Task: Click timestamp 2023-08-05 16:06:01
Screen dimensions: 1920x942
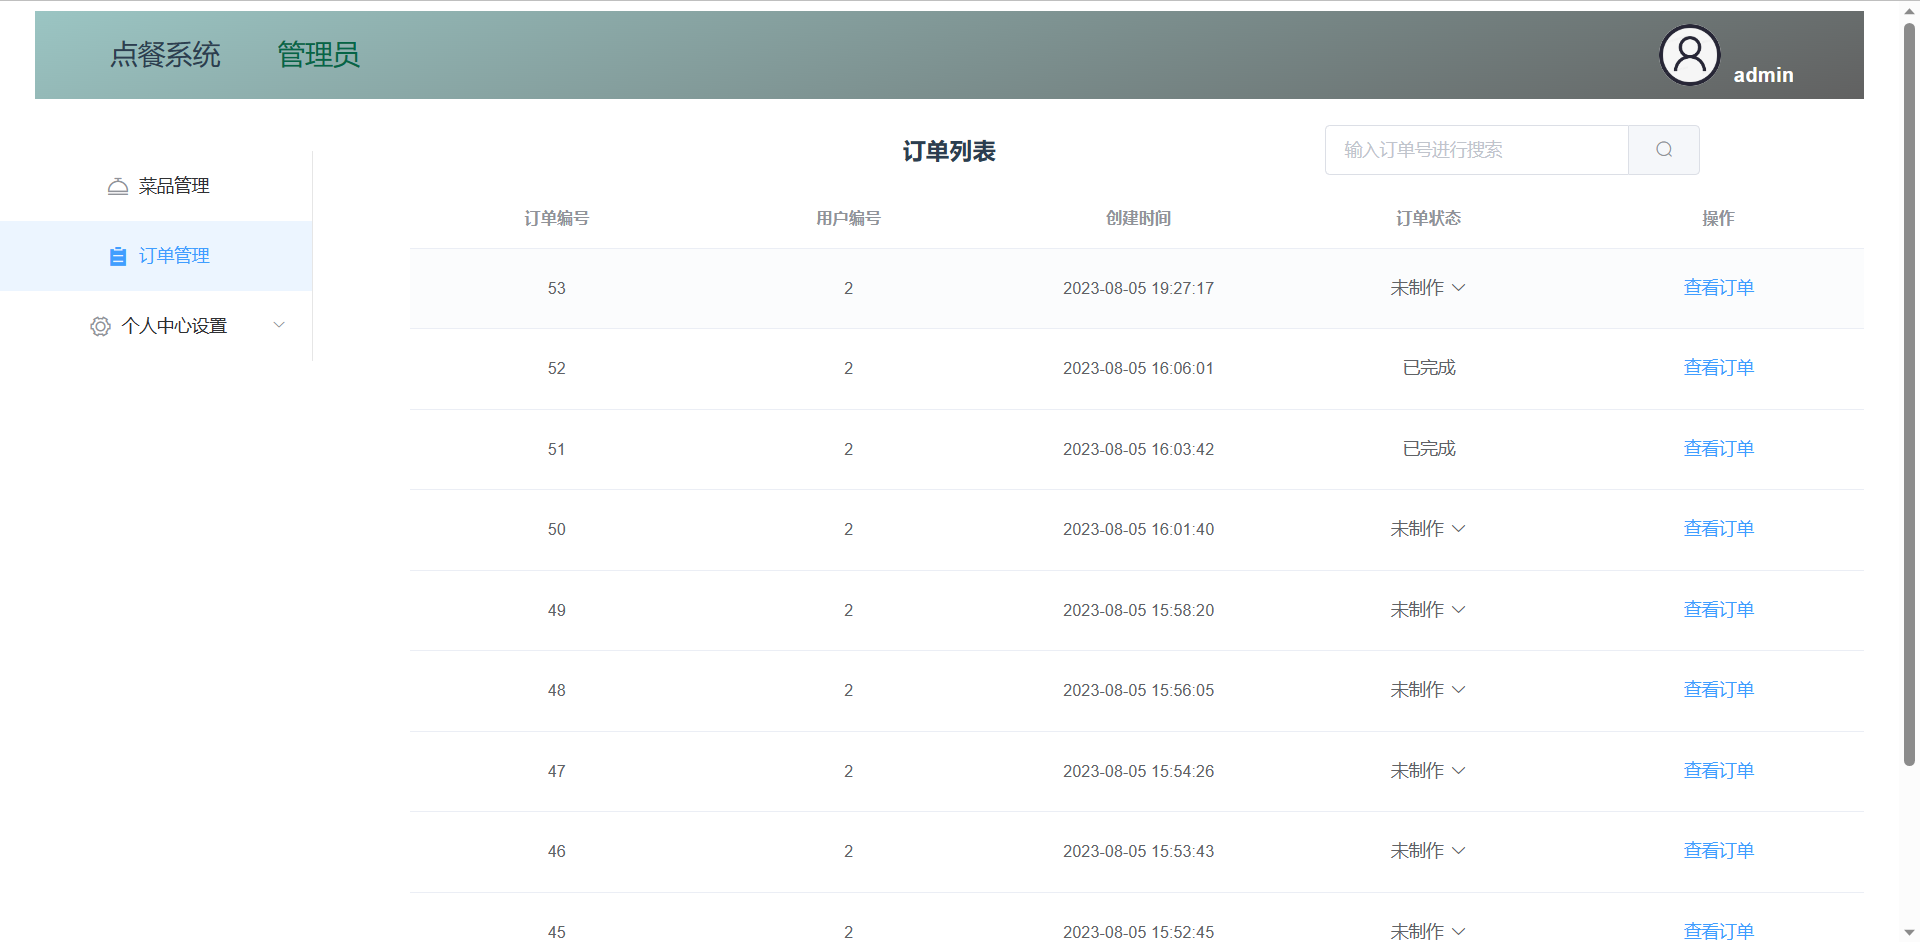Action: pos(1138,368)
